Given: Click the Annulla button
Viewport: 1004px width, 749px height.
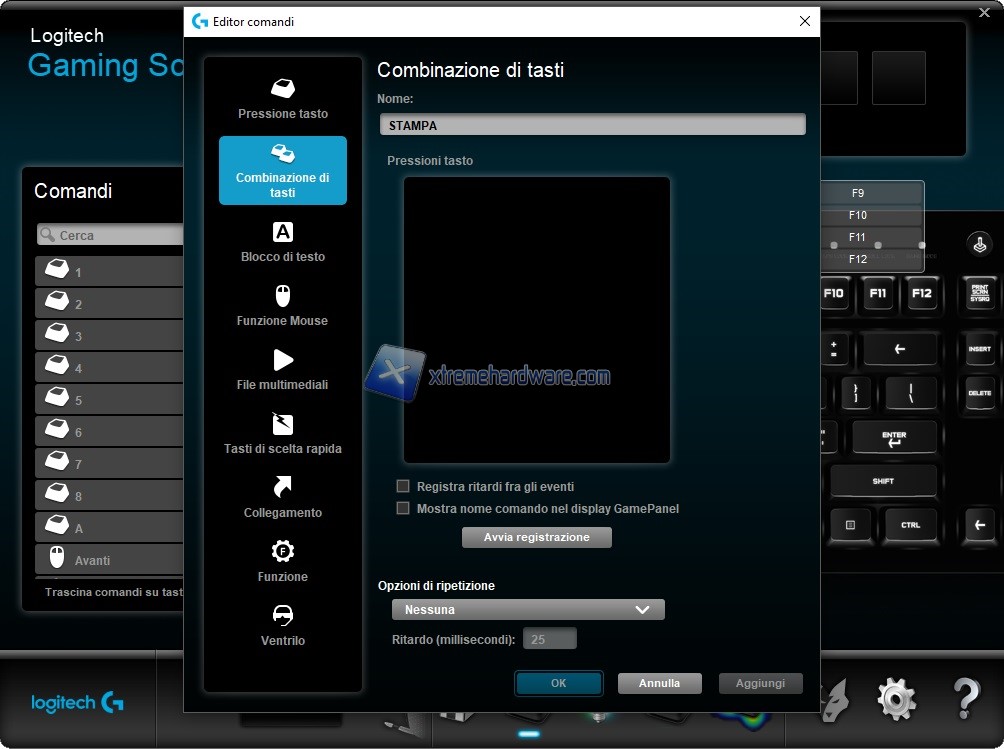Looking at the screenshot, I should coord(660,684).
